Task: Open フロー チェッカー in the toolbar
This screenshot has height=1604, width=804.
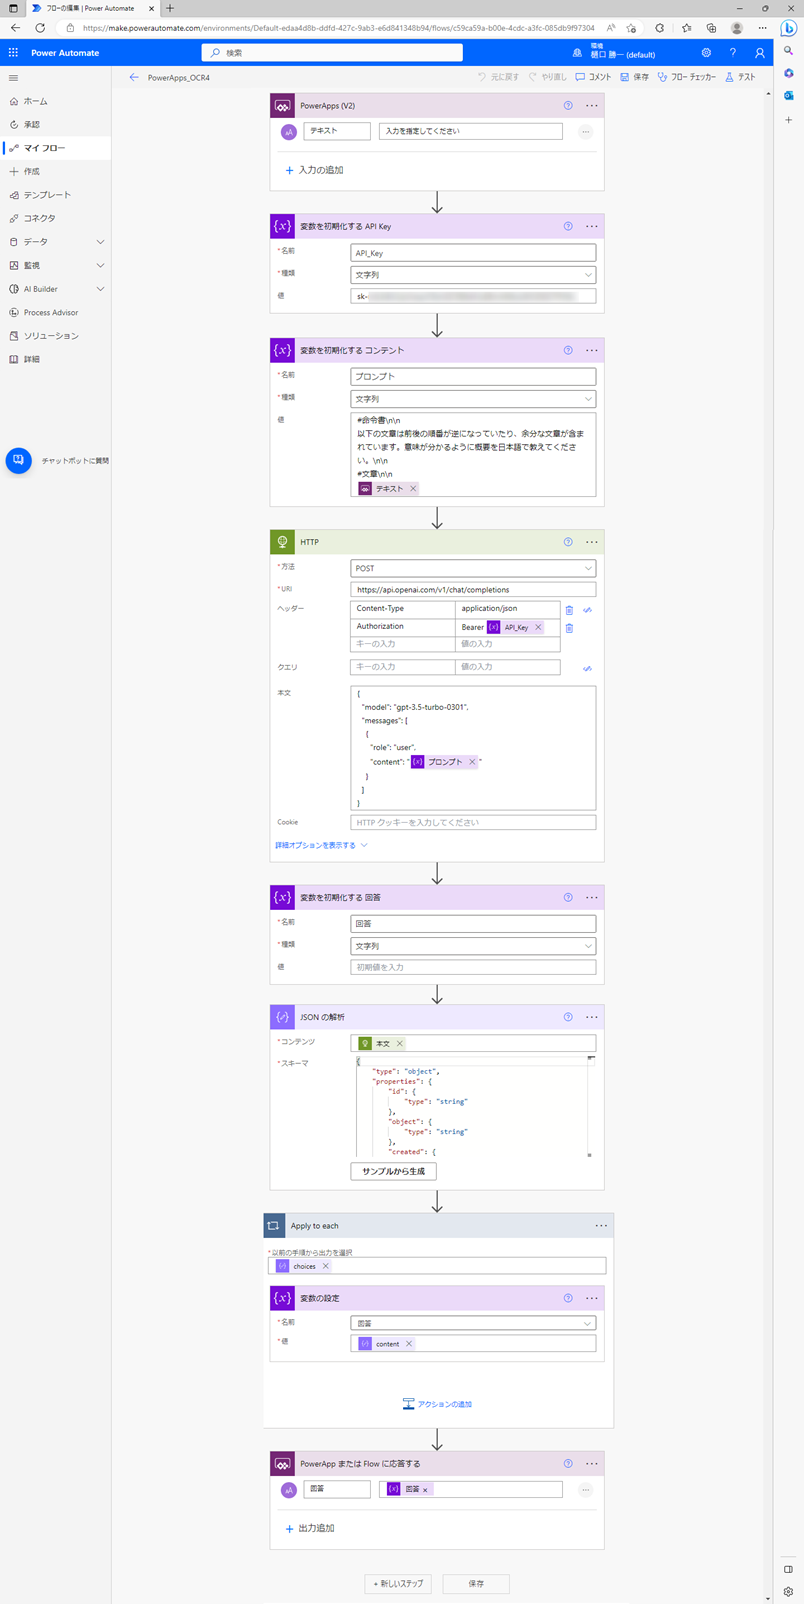Action: (687, 77)
